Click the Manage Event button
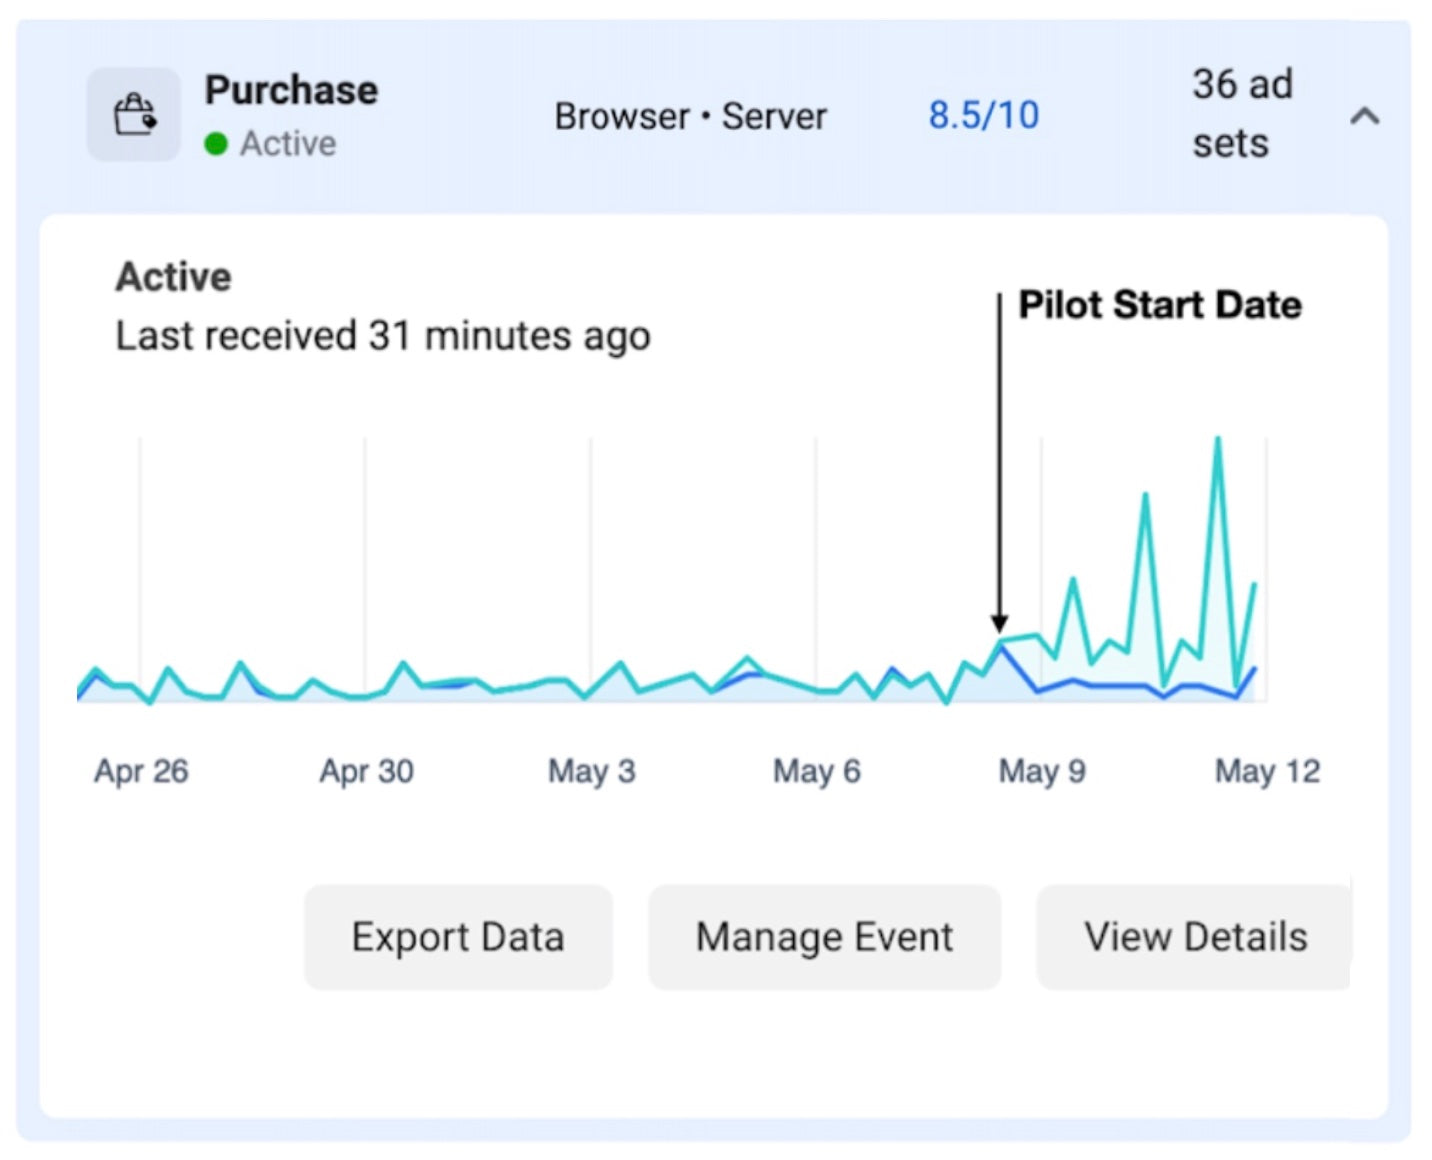Image resolution: width=1432 pixels, height=1160 pixels. click(x=824, y=937)
